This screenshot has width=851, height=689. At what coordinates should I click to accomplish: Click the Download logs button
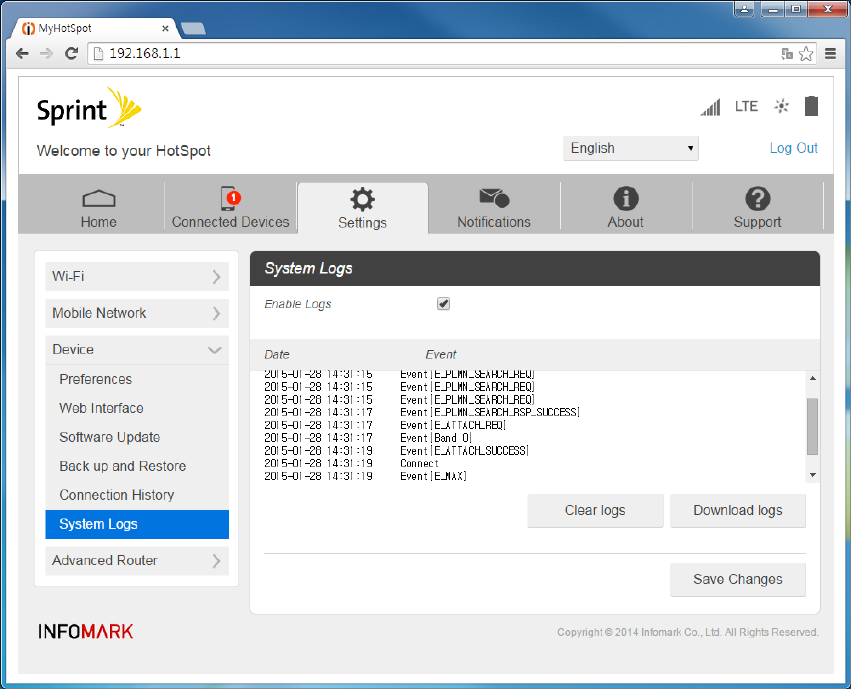coord(738,511)
